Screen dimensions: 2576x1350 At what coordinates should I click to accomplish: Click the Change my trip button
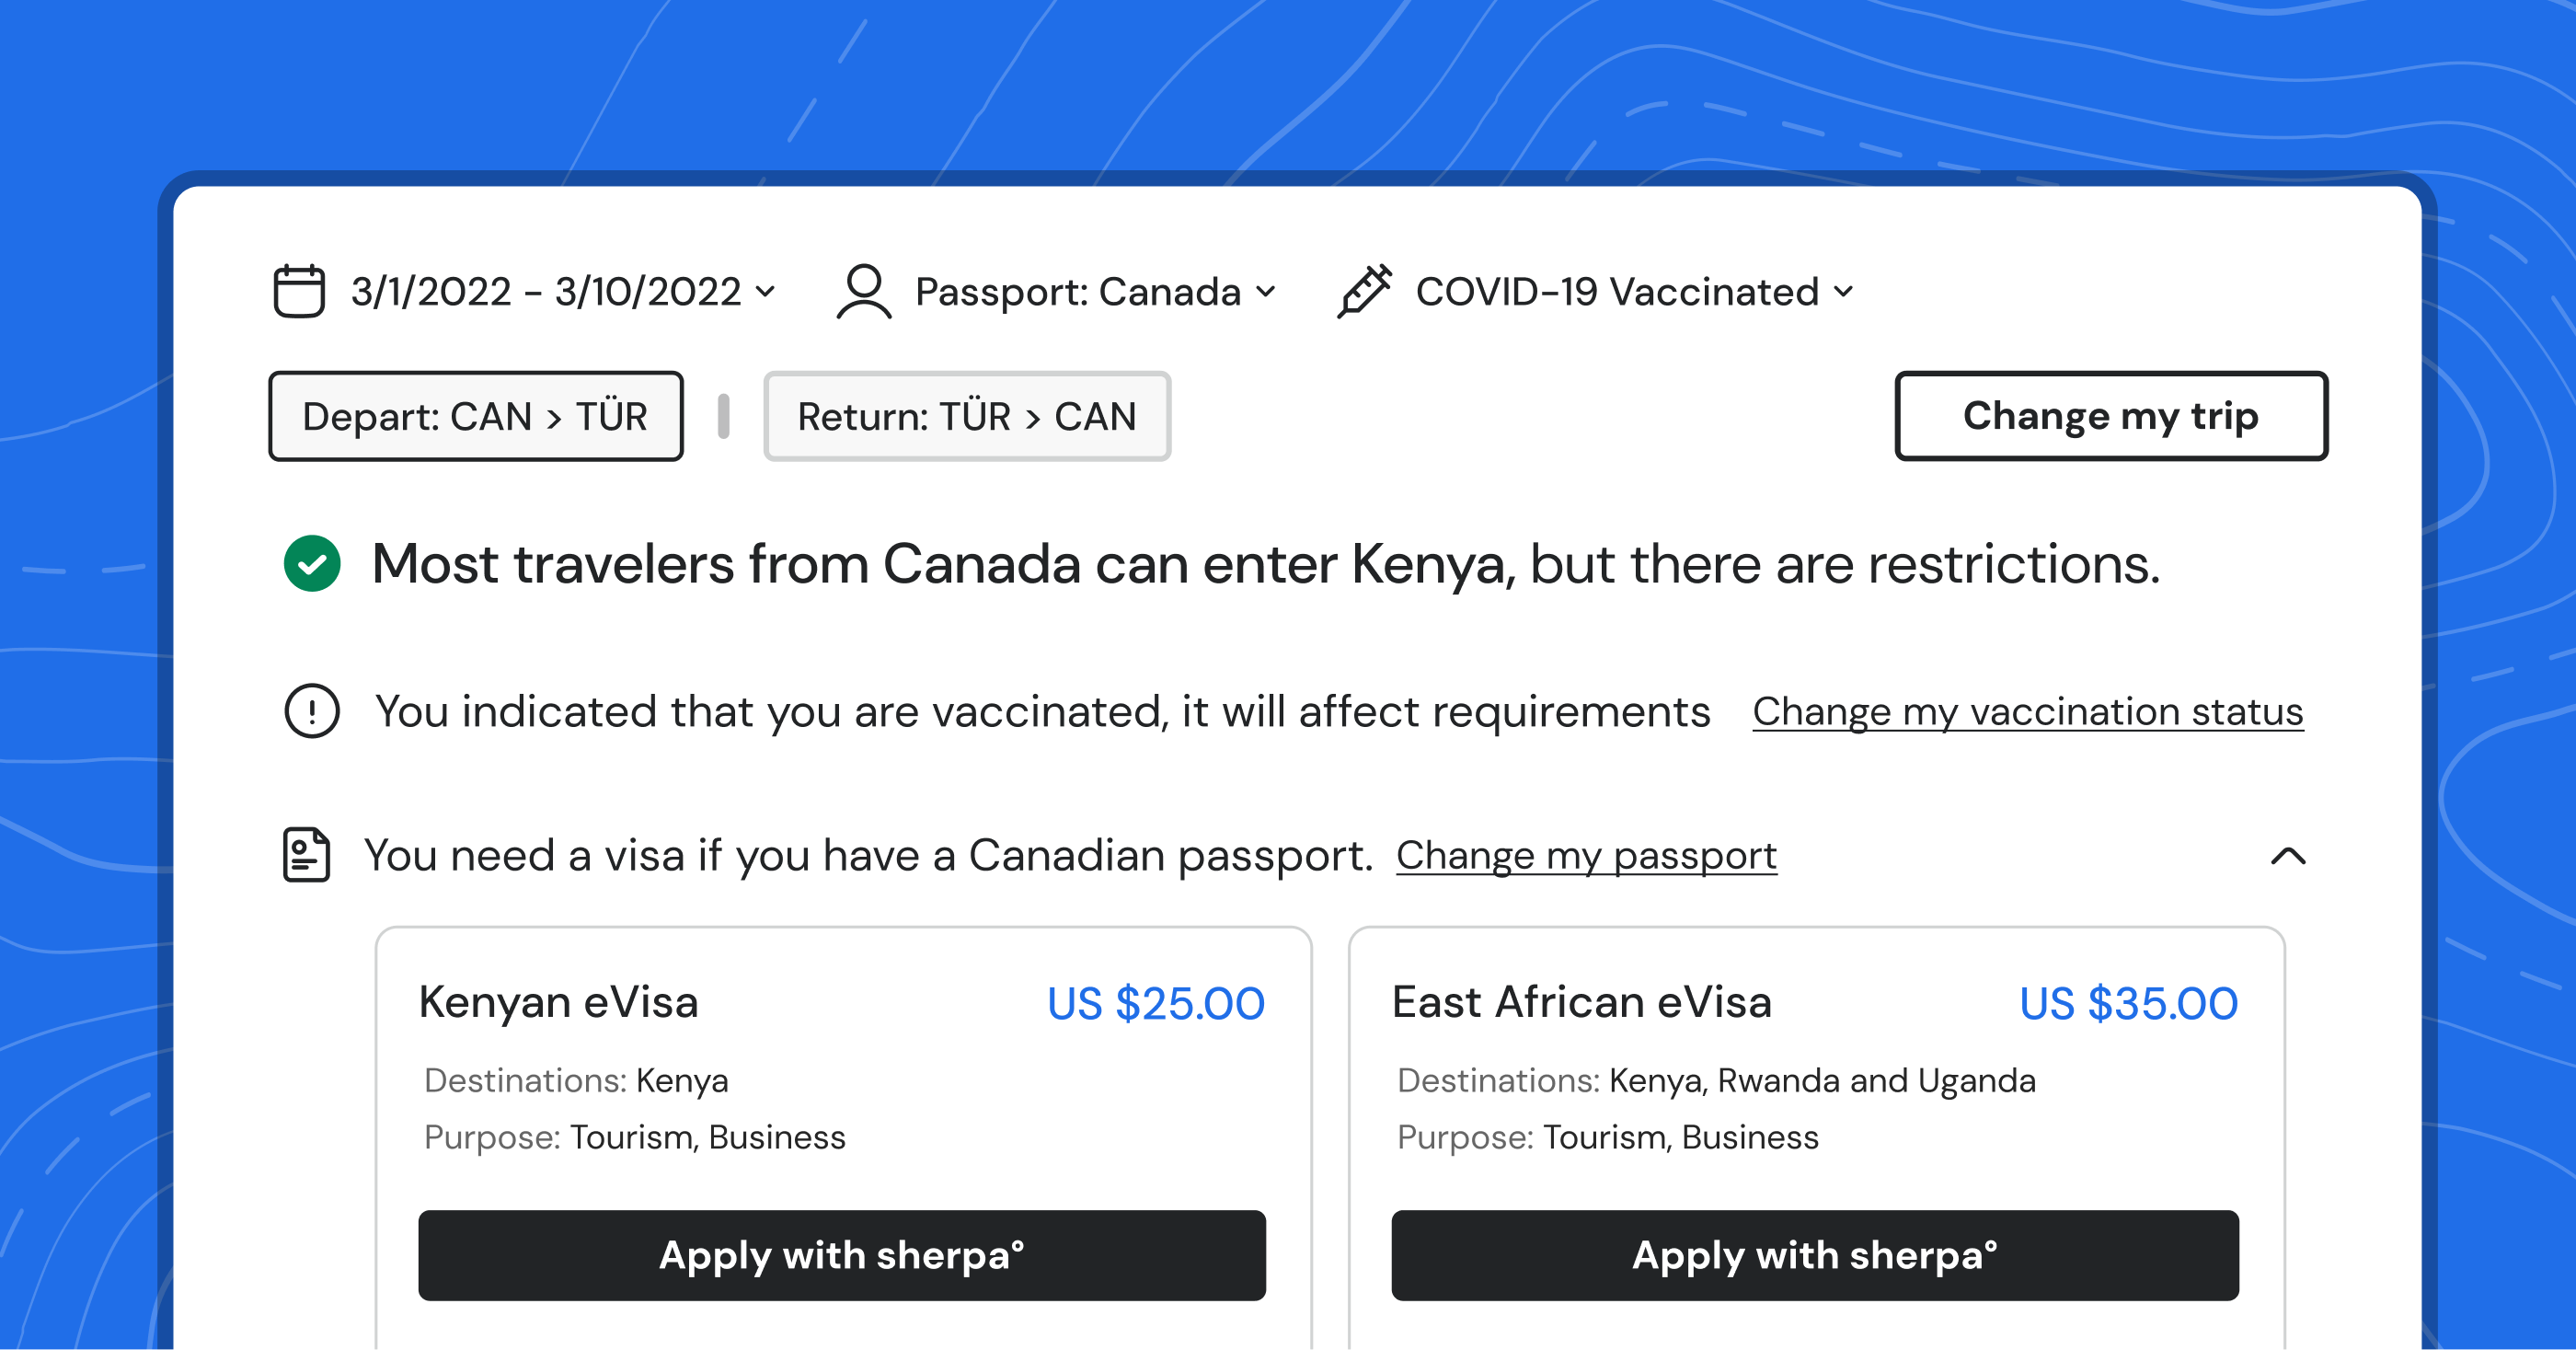tap(2111, 416)
